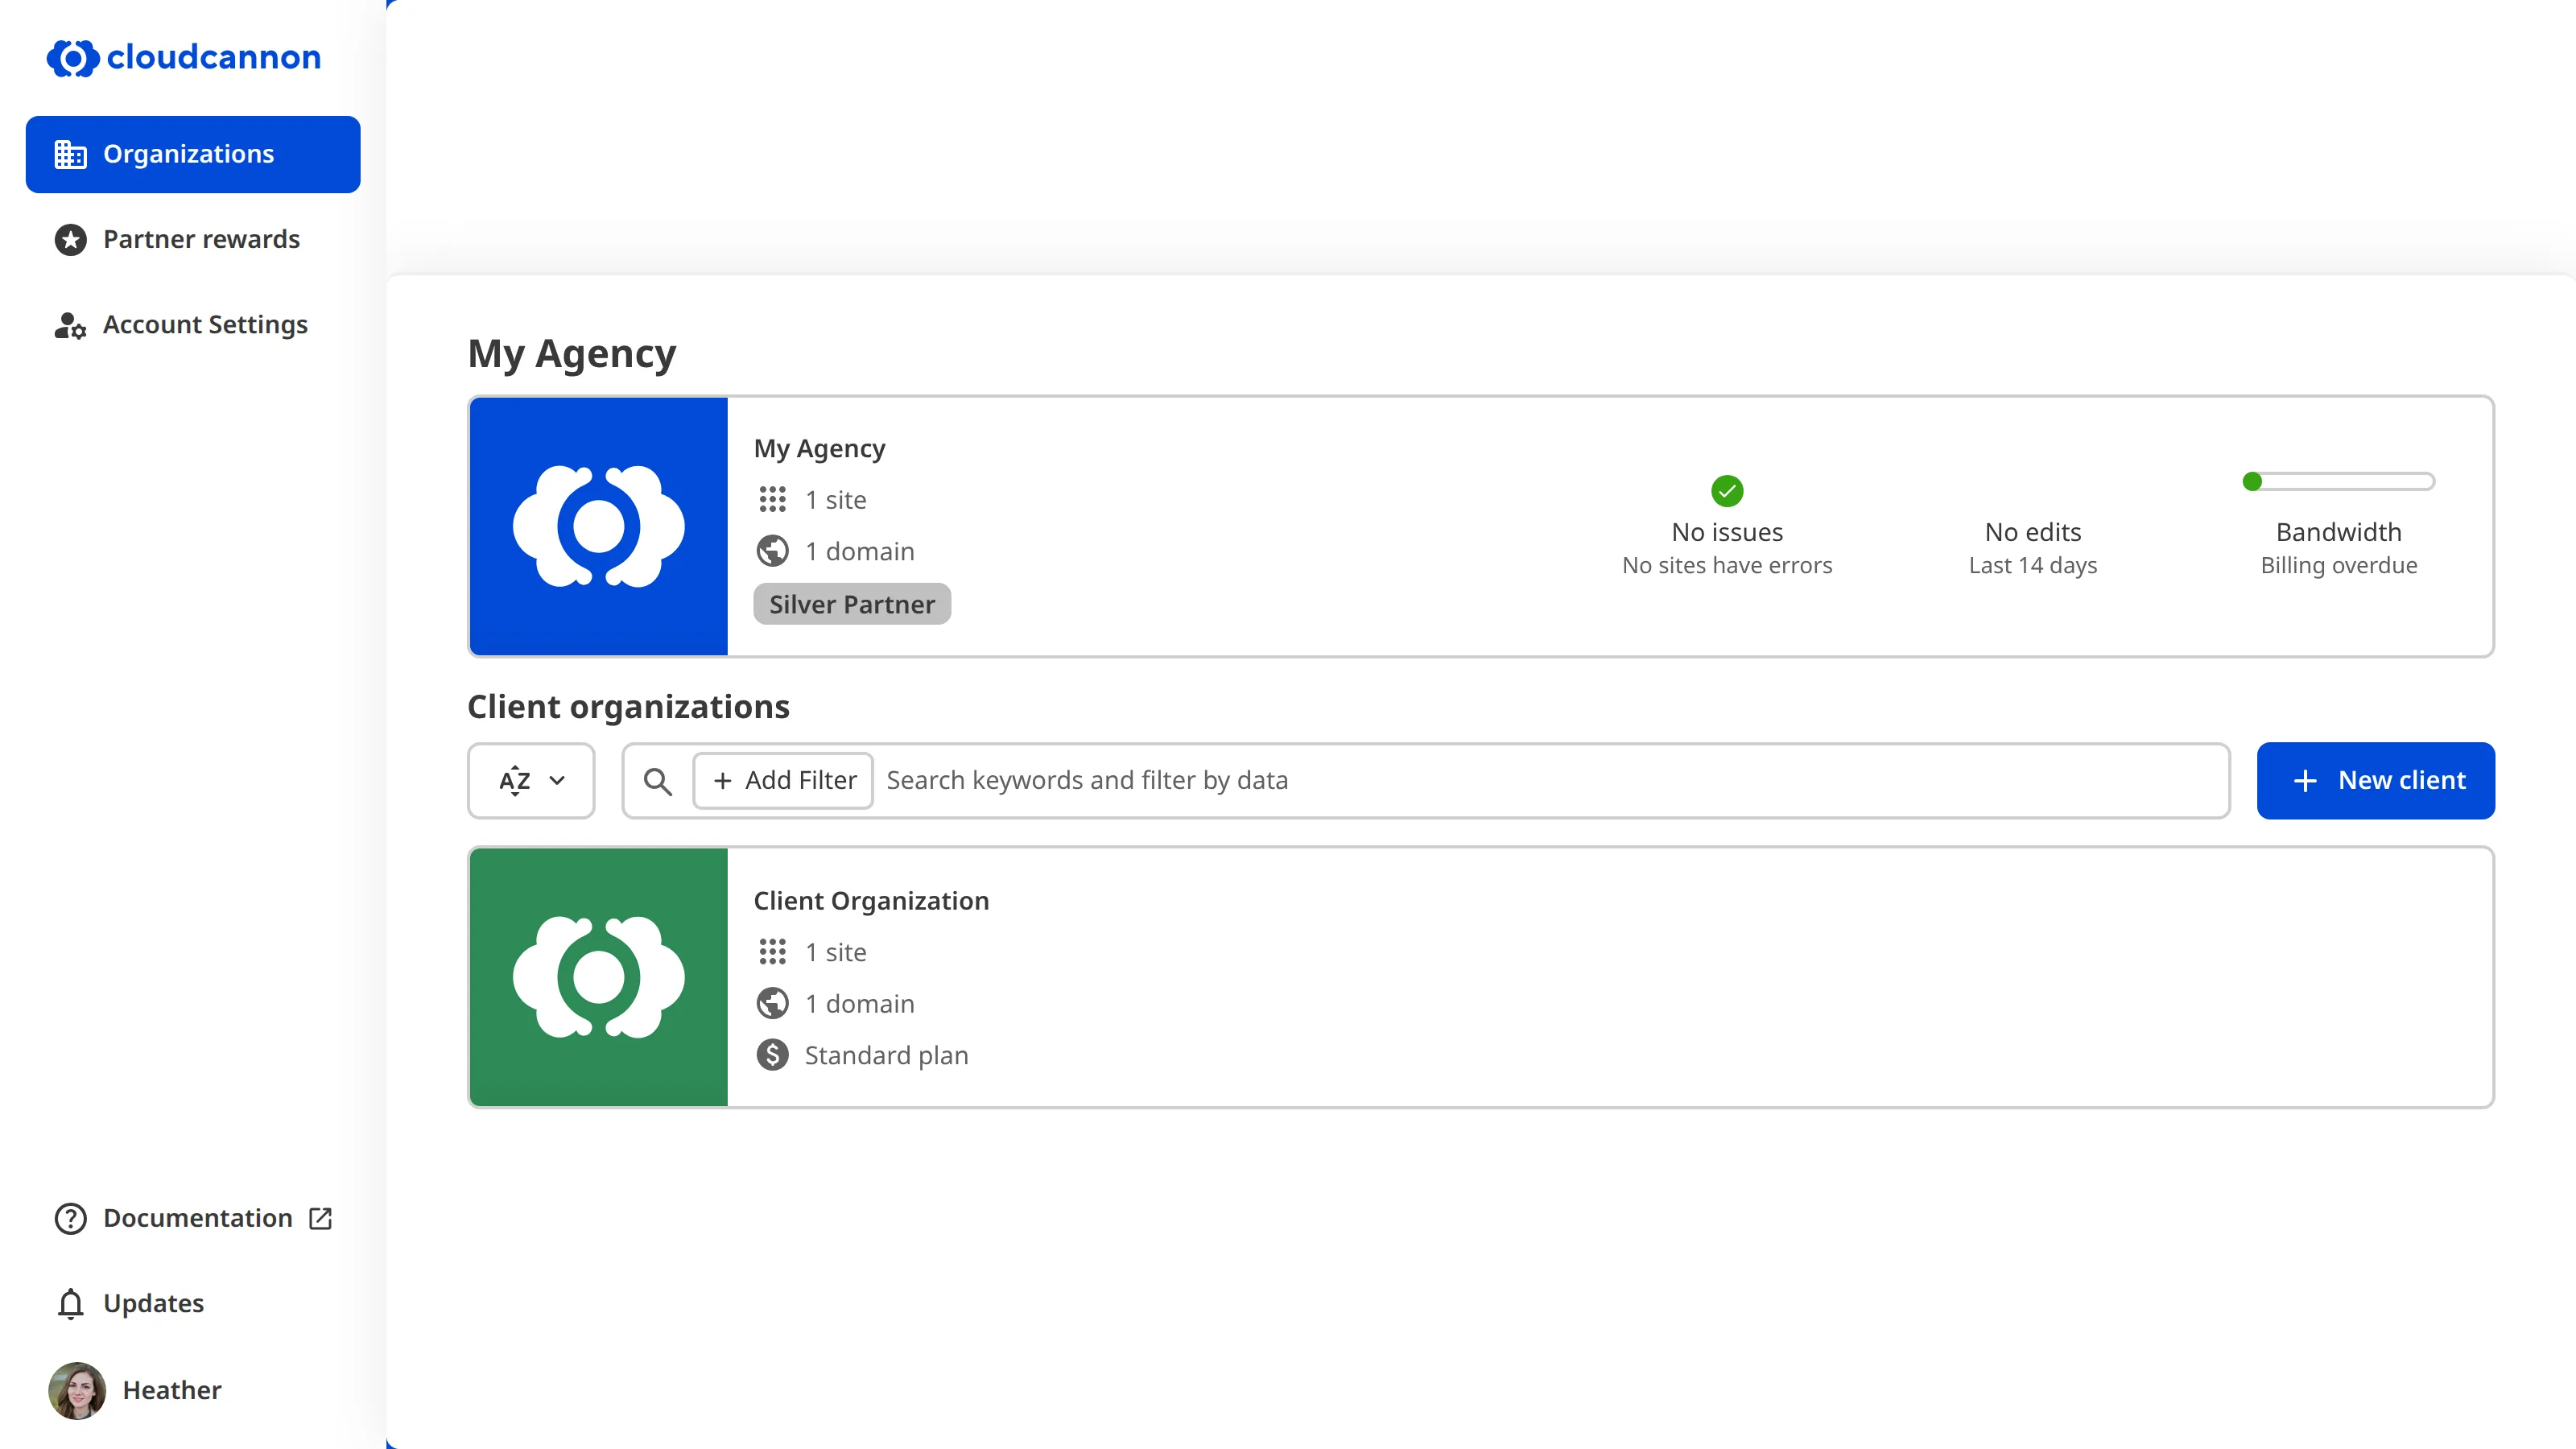Click the dollar plan icon in Client Organization
The height and width of the screenshot is (1449, 2576).
[772, 1055]
